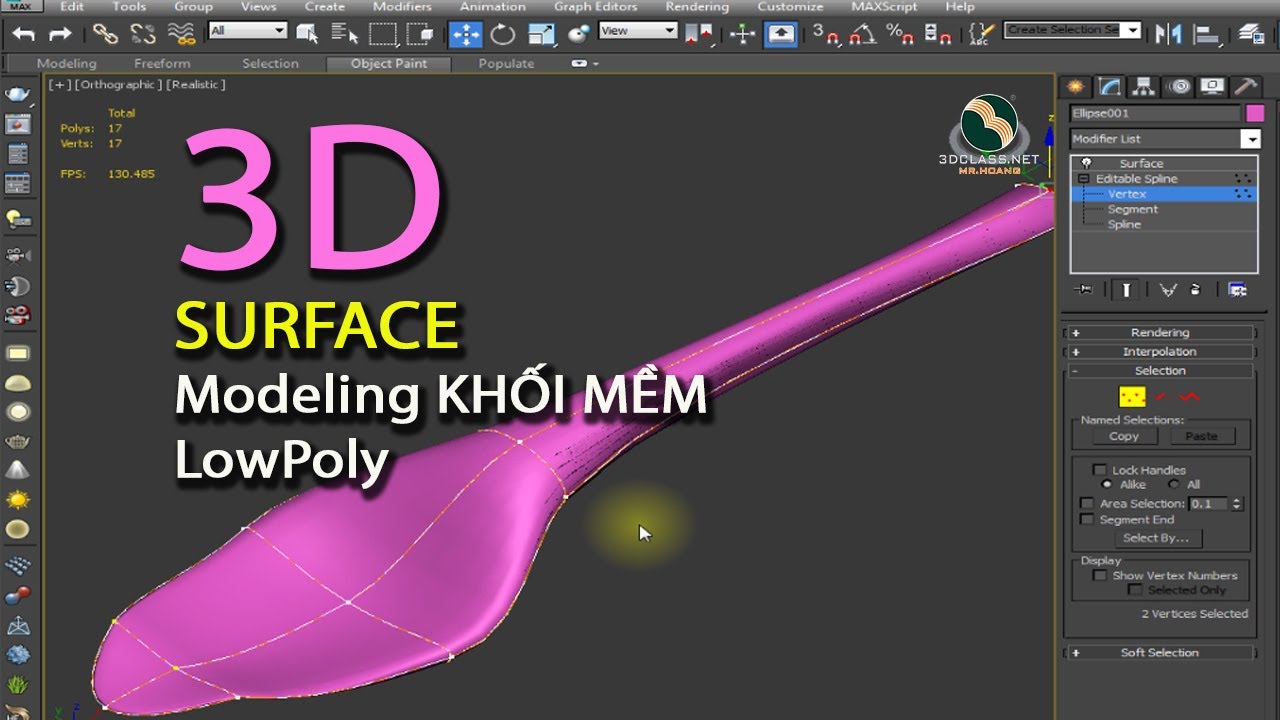1280x720 pixels.
Task: Enable Segment End checkbox
Action: pos(1087,519)
